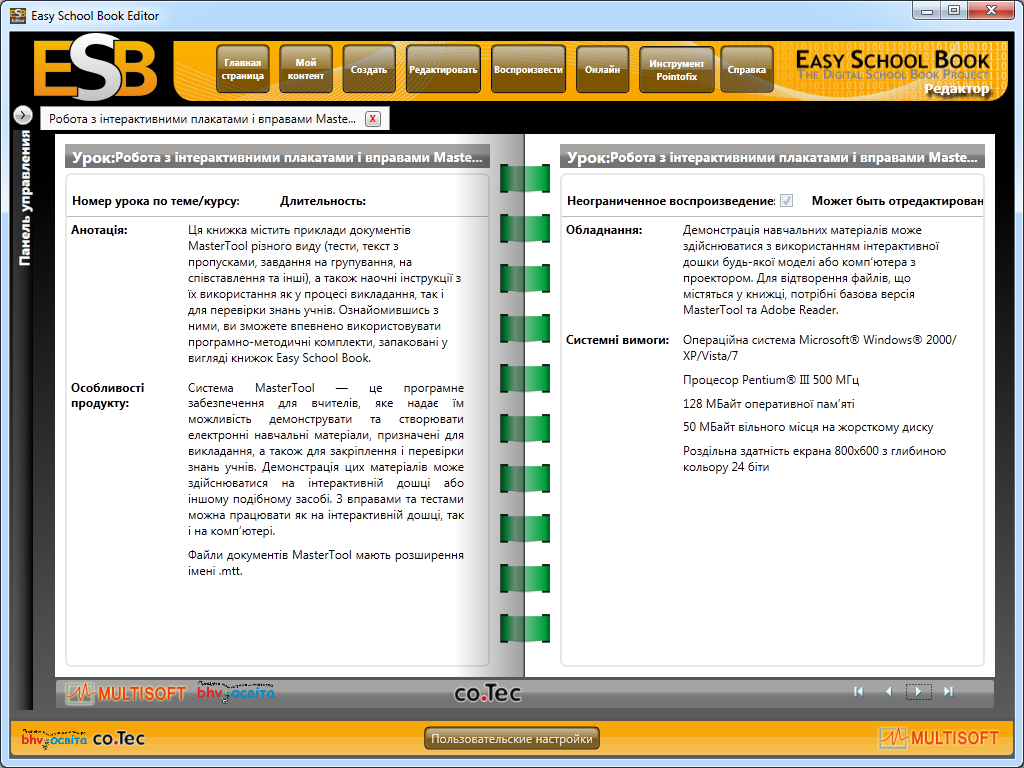1024x768 pixels.
Task: Click the Создать button
Action: click(x=369, y=69)
